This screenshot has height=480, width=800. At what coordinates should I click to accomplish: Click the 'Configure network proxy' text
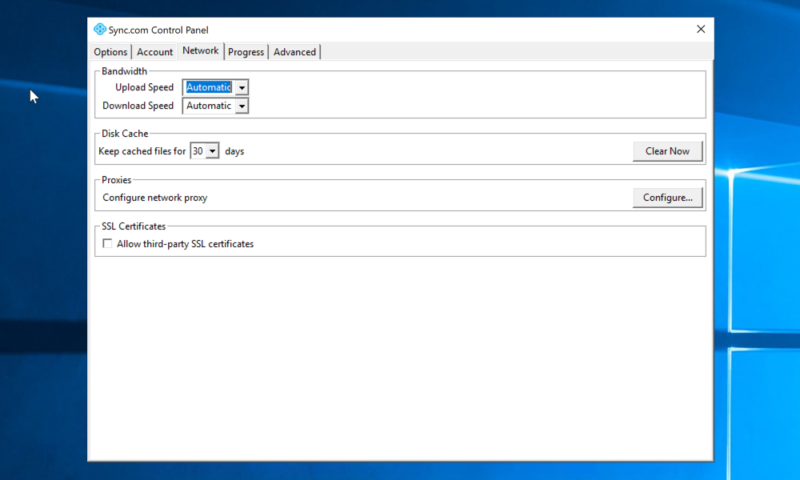pos(155,197)
